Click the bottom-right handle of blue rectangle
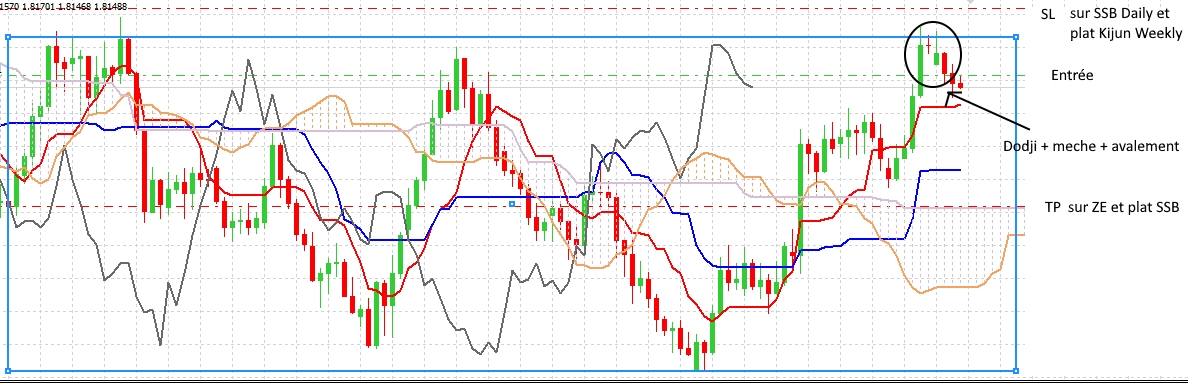This screenshot has height=383, width=1188. (x=1016, y=371)
